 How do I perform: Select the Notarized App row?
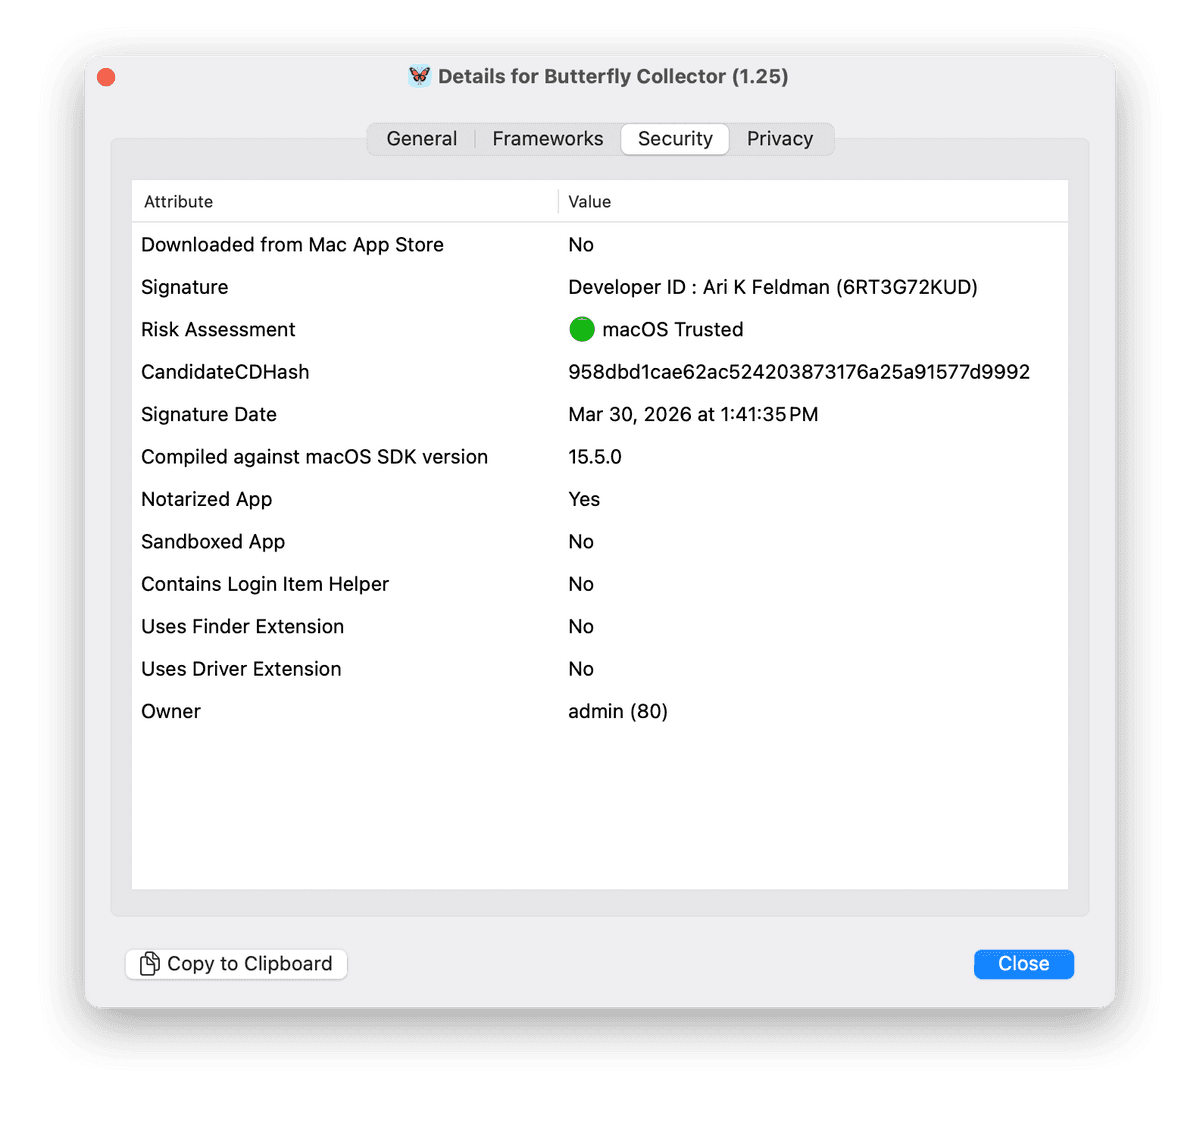(x=207, y=499)
